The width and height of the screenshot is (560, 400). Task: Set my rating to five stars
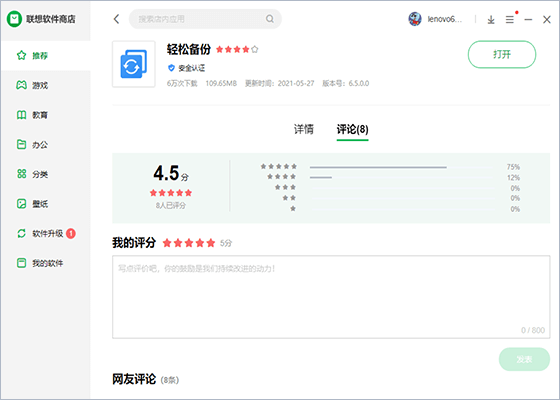tap(211, 243)
